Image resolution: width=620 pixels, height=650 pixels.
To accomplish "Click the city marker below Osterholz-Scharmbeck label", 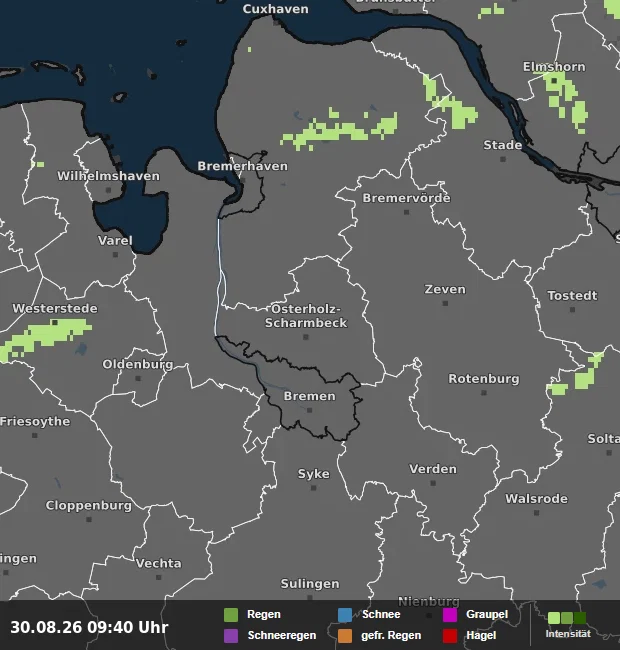I will [x=306, y=337].
